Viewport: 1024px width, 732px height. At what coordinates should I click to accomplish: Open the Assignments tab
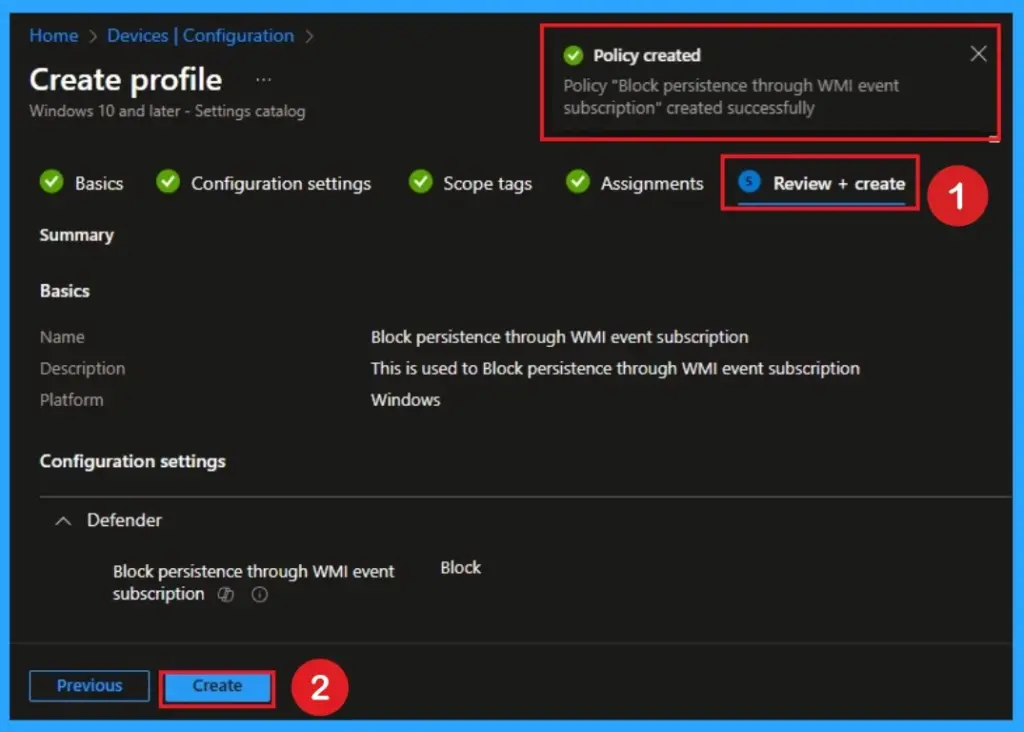click(x=652, y=183)
